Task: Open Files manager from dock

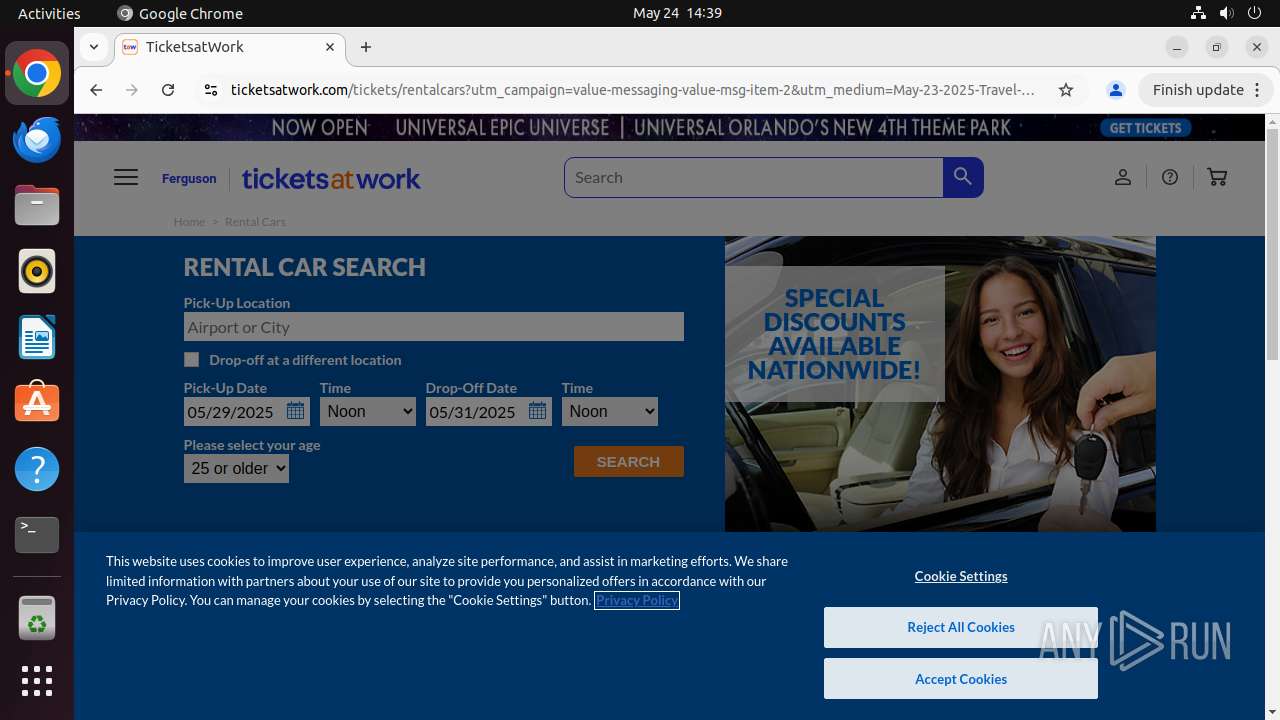Action: 37,205
